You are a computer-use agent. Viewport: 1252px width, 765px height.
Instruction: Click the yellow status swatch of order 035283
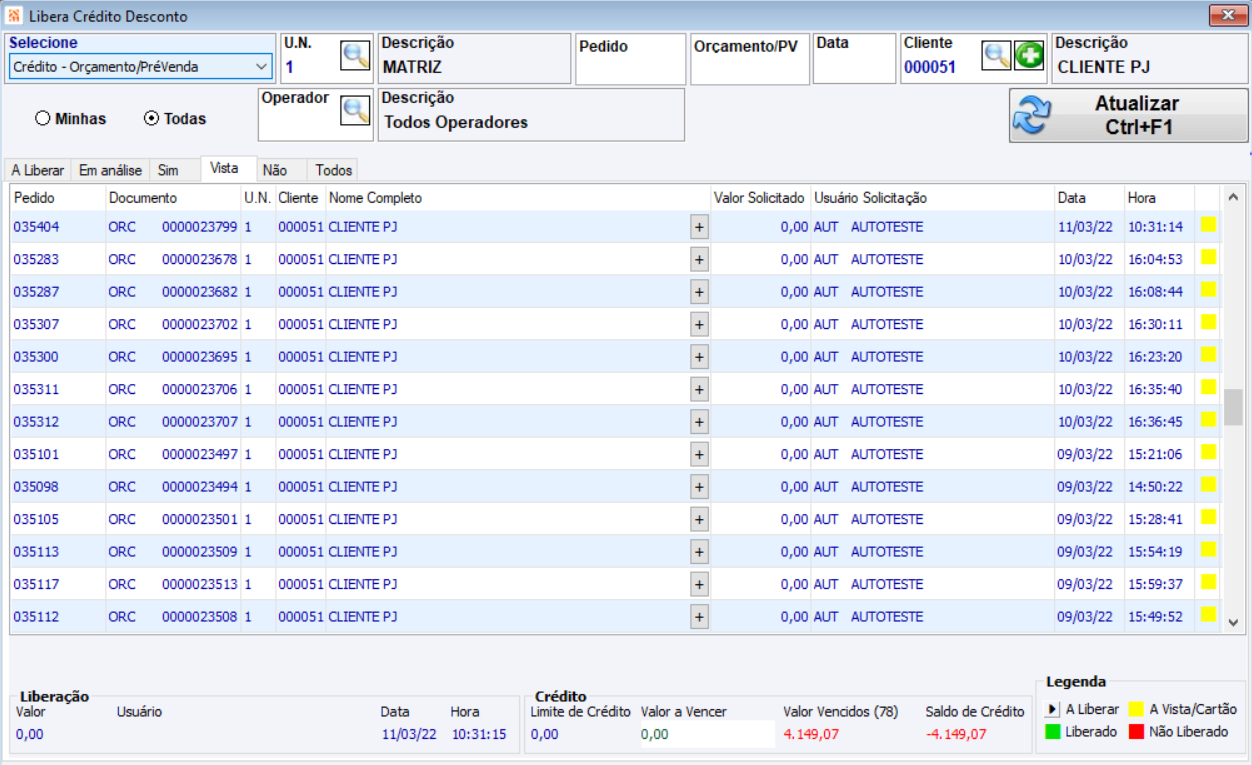coord(1208,258)
